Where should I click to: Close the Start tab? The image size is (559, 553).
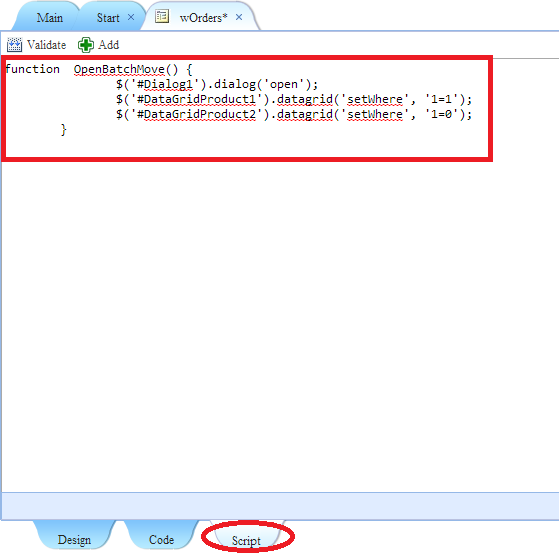pos(131,17)
